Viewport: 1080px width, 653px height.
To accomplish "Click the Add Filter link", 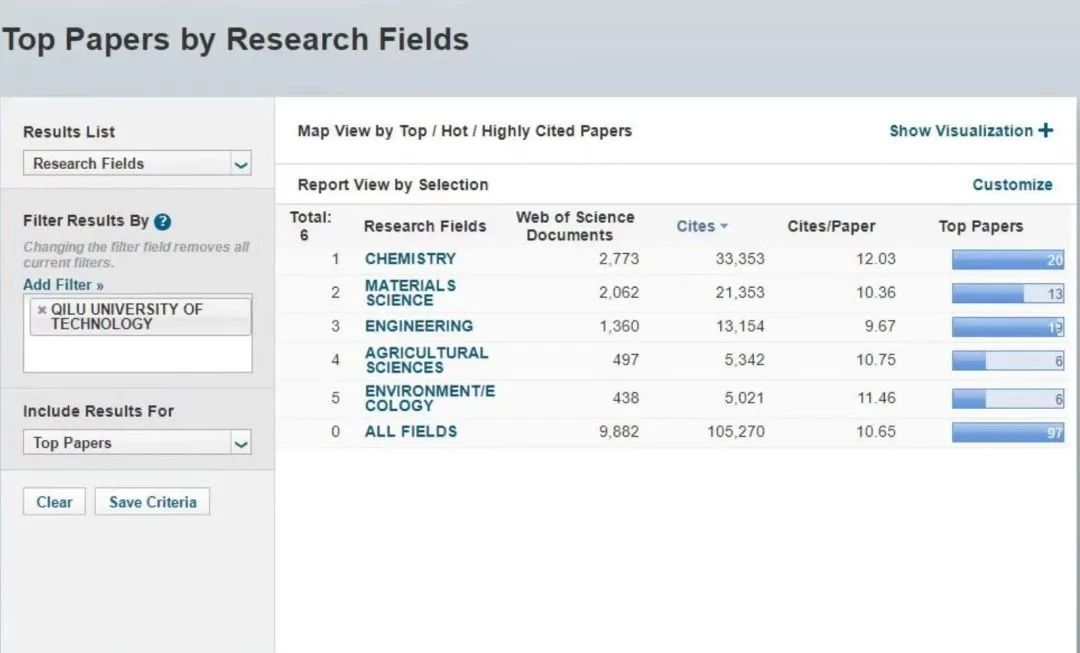I will (63, 285).
